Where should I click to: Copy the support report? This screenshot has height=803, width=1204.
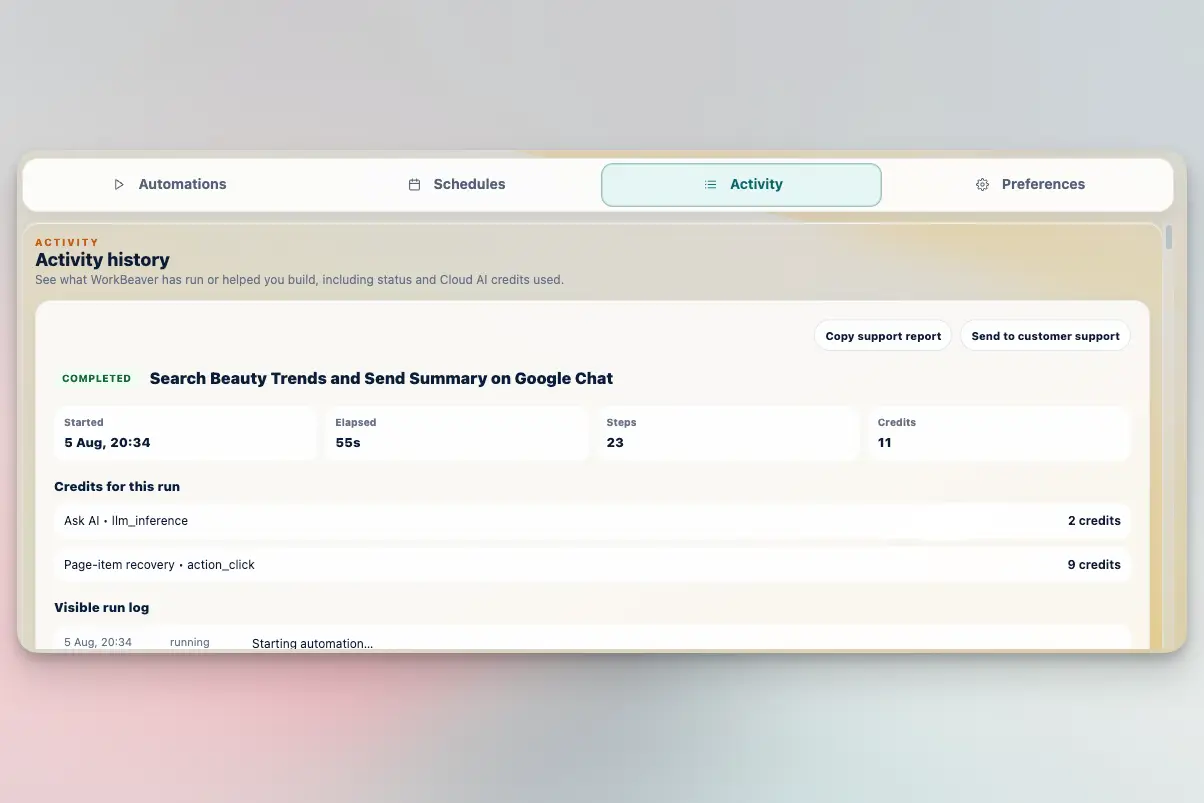tap(883, 336)
